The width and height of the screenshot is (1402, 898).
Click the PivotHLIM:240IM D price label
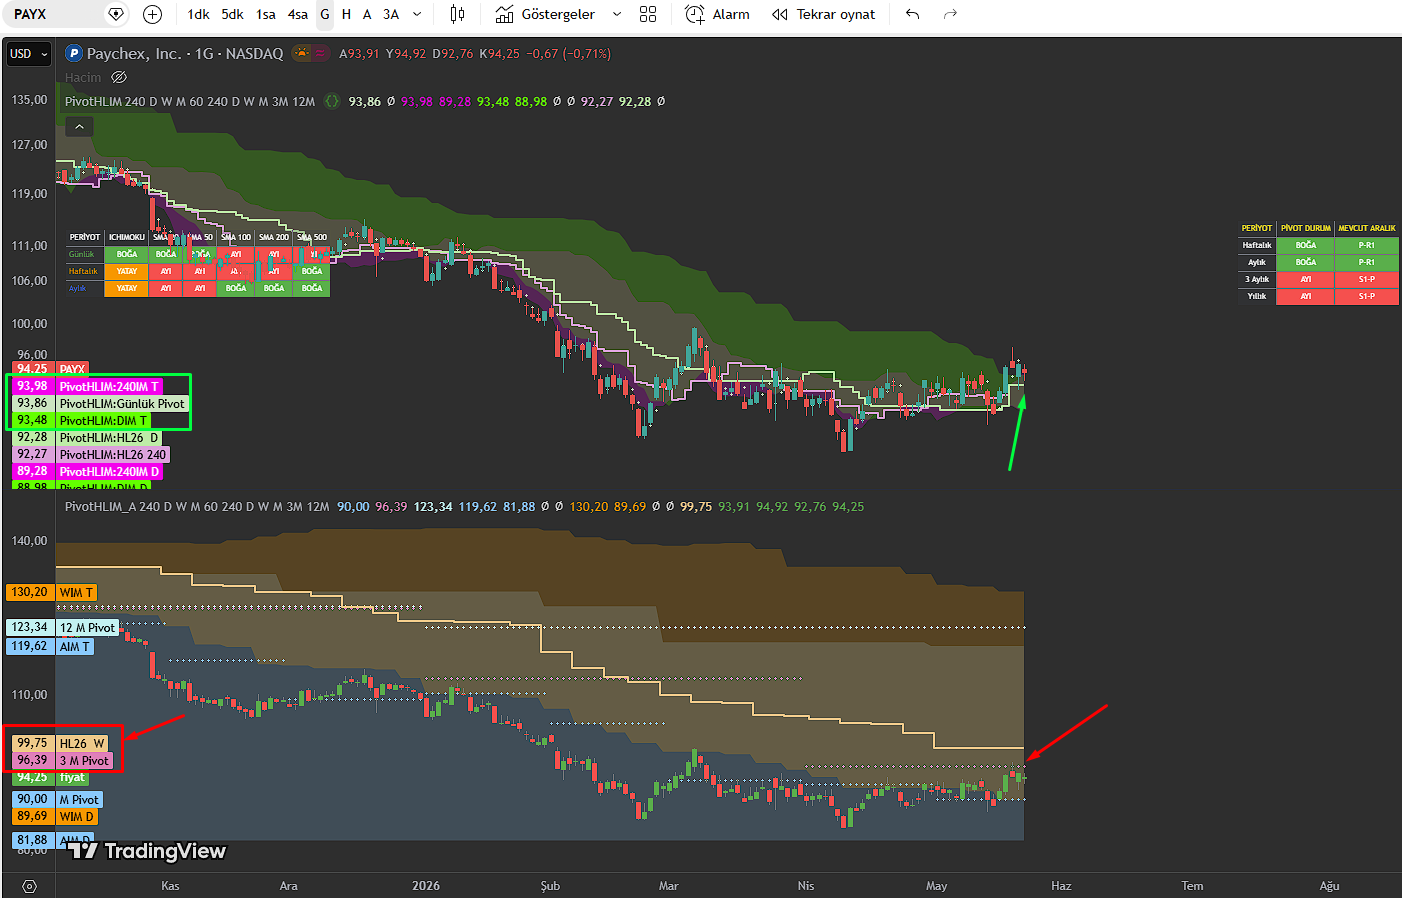pyautogui.click(x=88, y=471)
